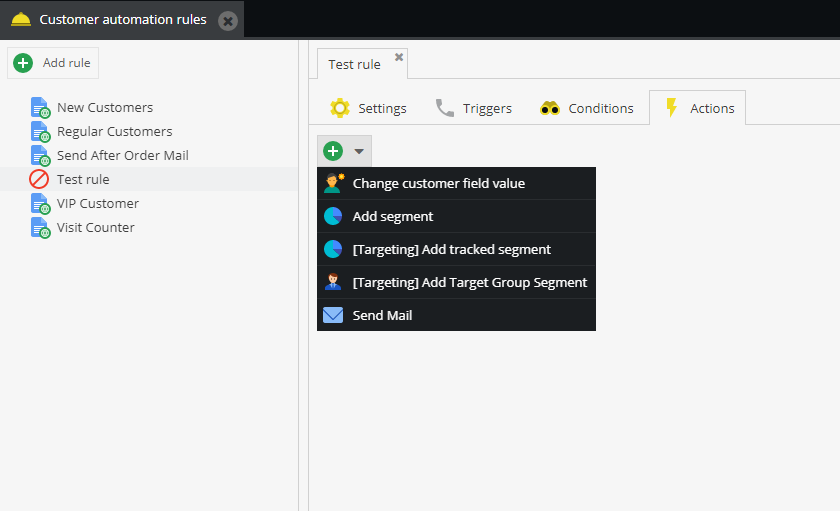Choose Change customer field value

456,183
